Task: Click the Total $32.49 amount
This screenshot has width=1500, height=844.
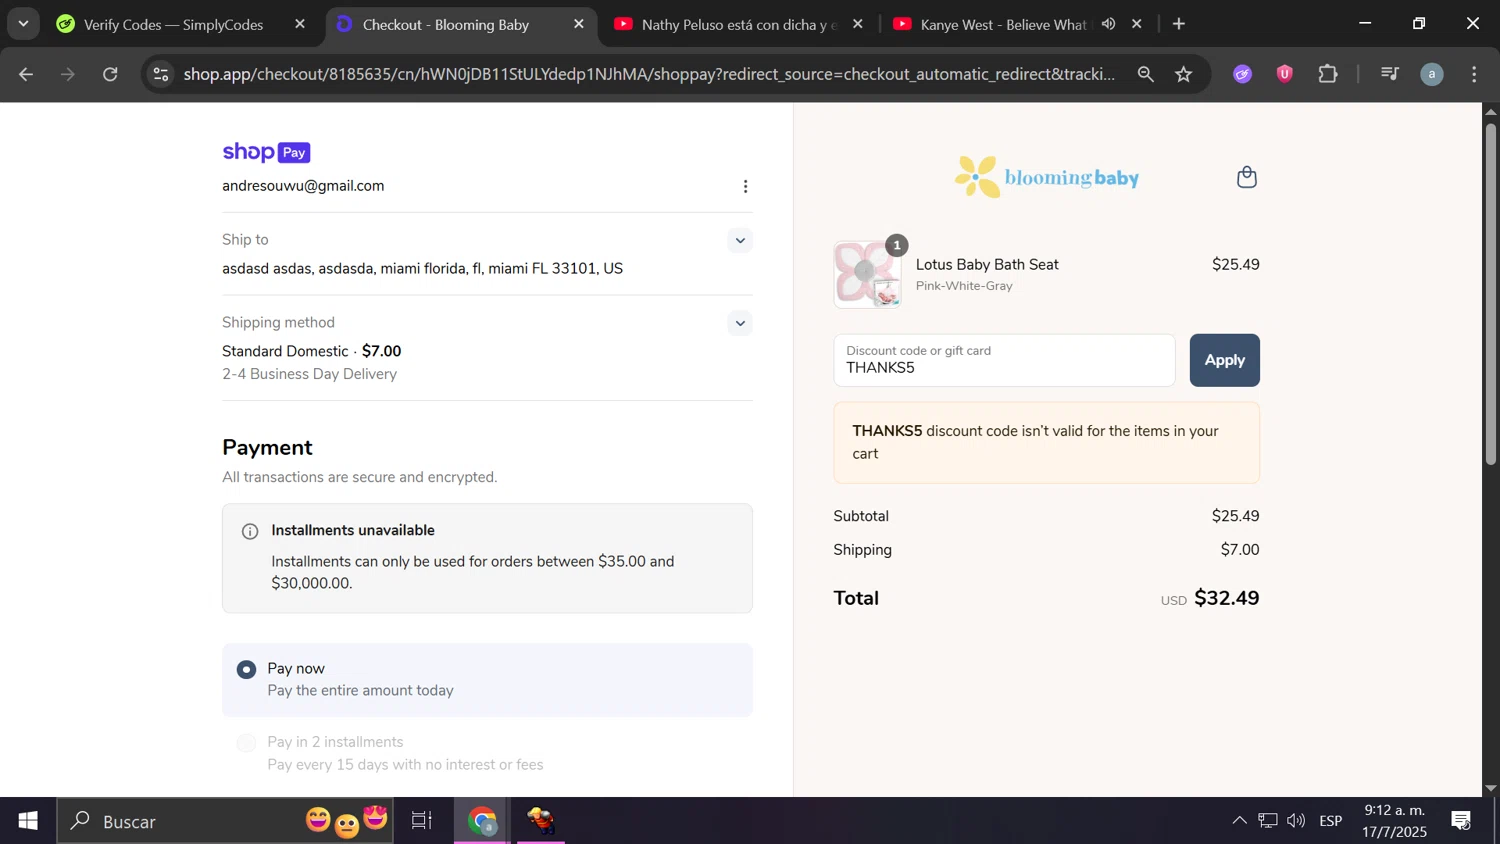Action: (1226, 598)
